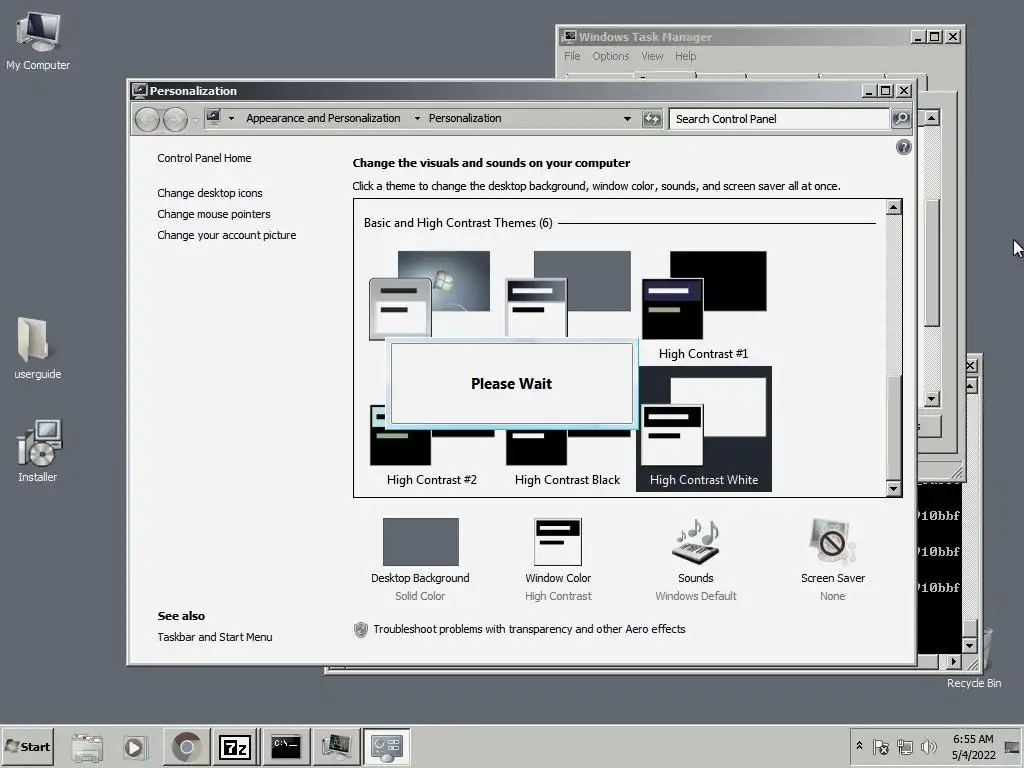Viewport: 1024px width, 768px height.
Task: Click the Search Control Panel field
Action: 779,119
